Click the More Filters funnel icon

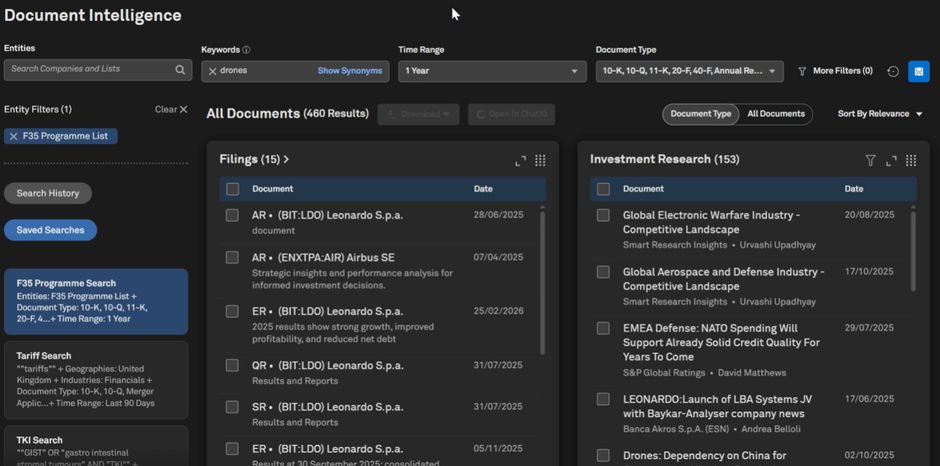pyautogui.click(x=802, y=71)
